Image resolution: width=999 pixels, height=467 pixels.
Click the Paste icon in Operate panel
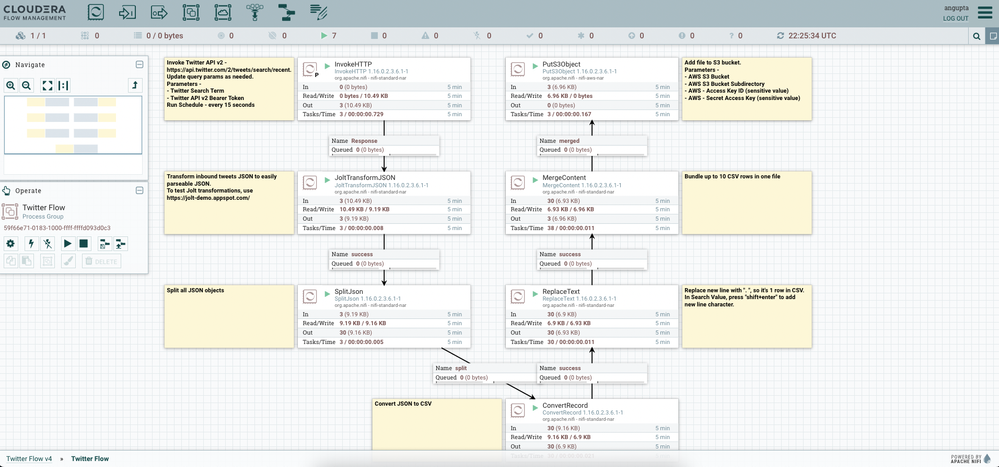25,261
